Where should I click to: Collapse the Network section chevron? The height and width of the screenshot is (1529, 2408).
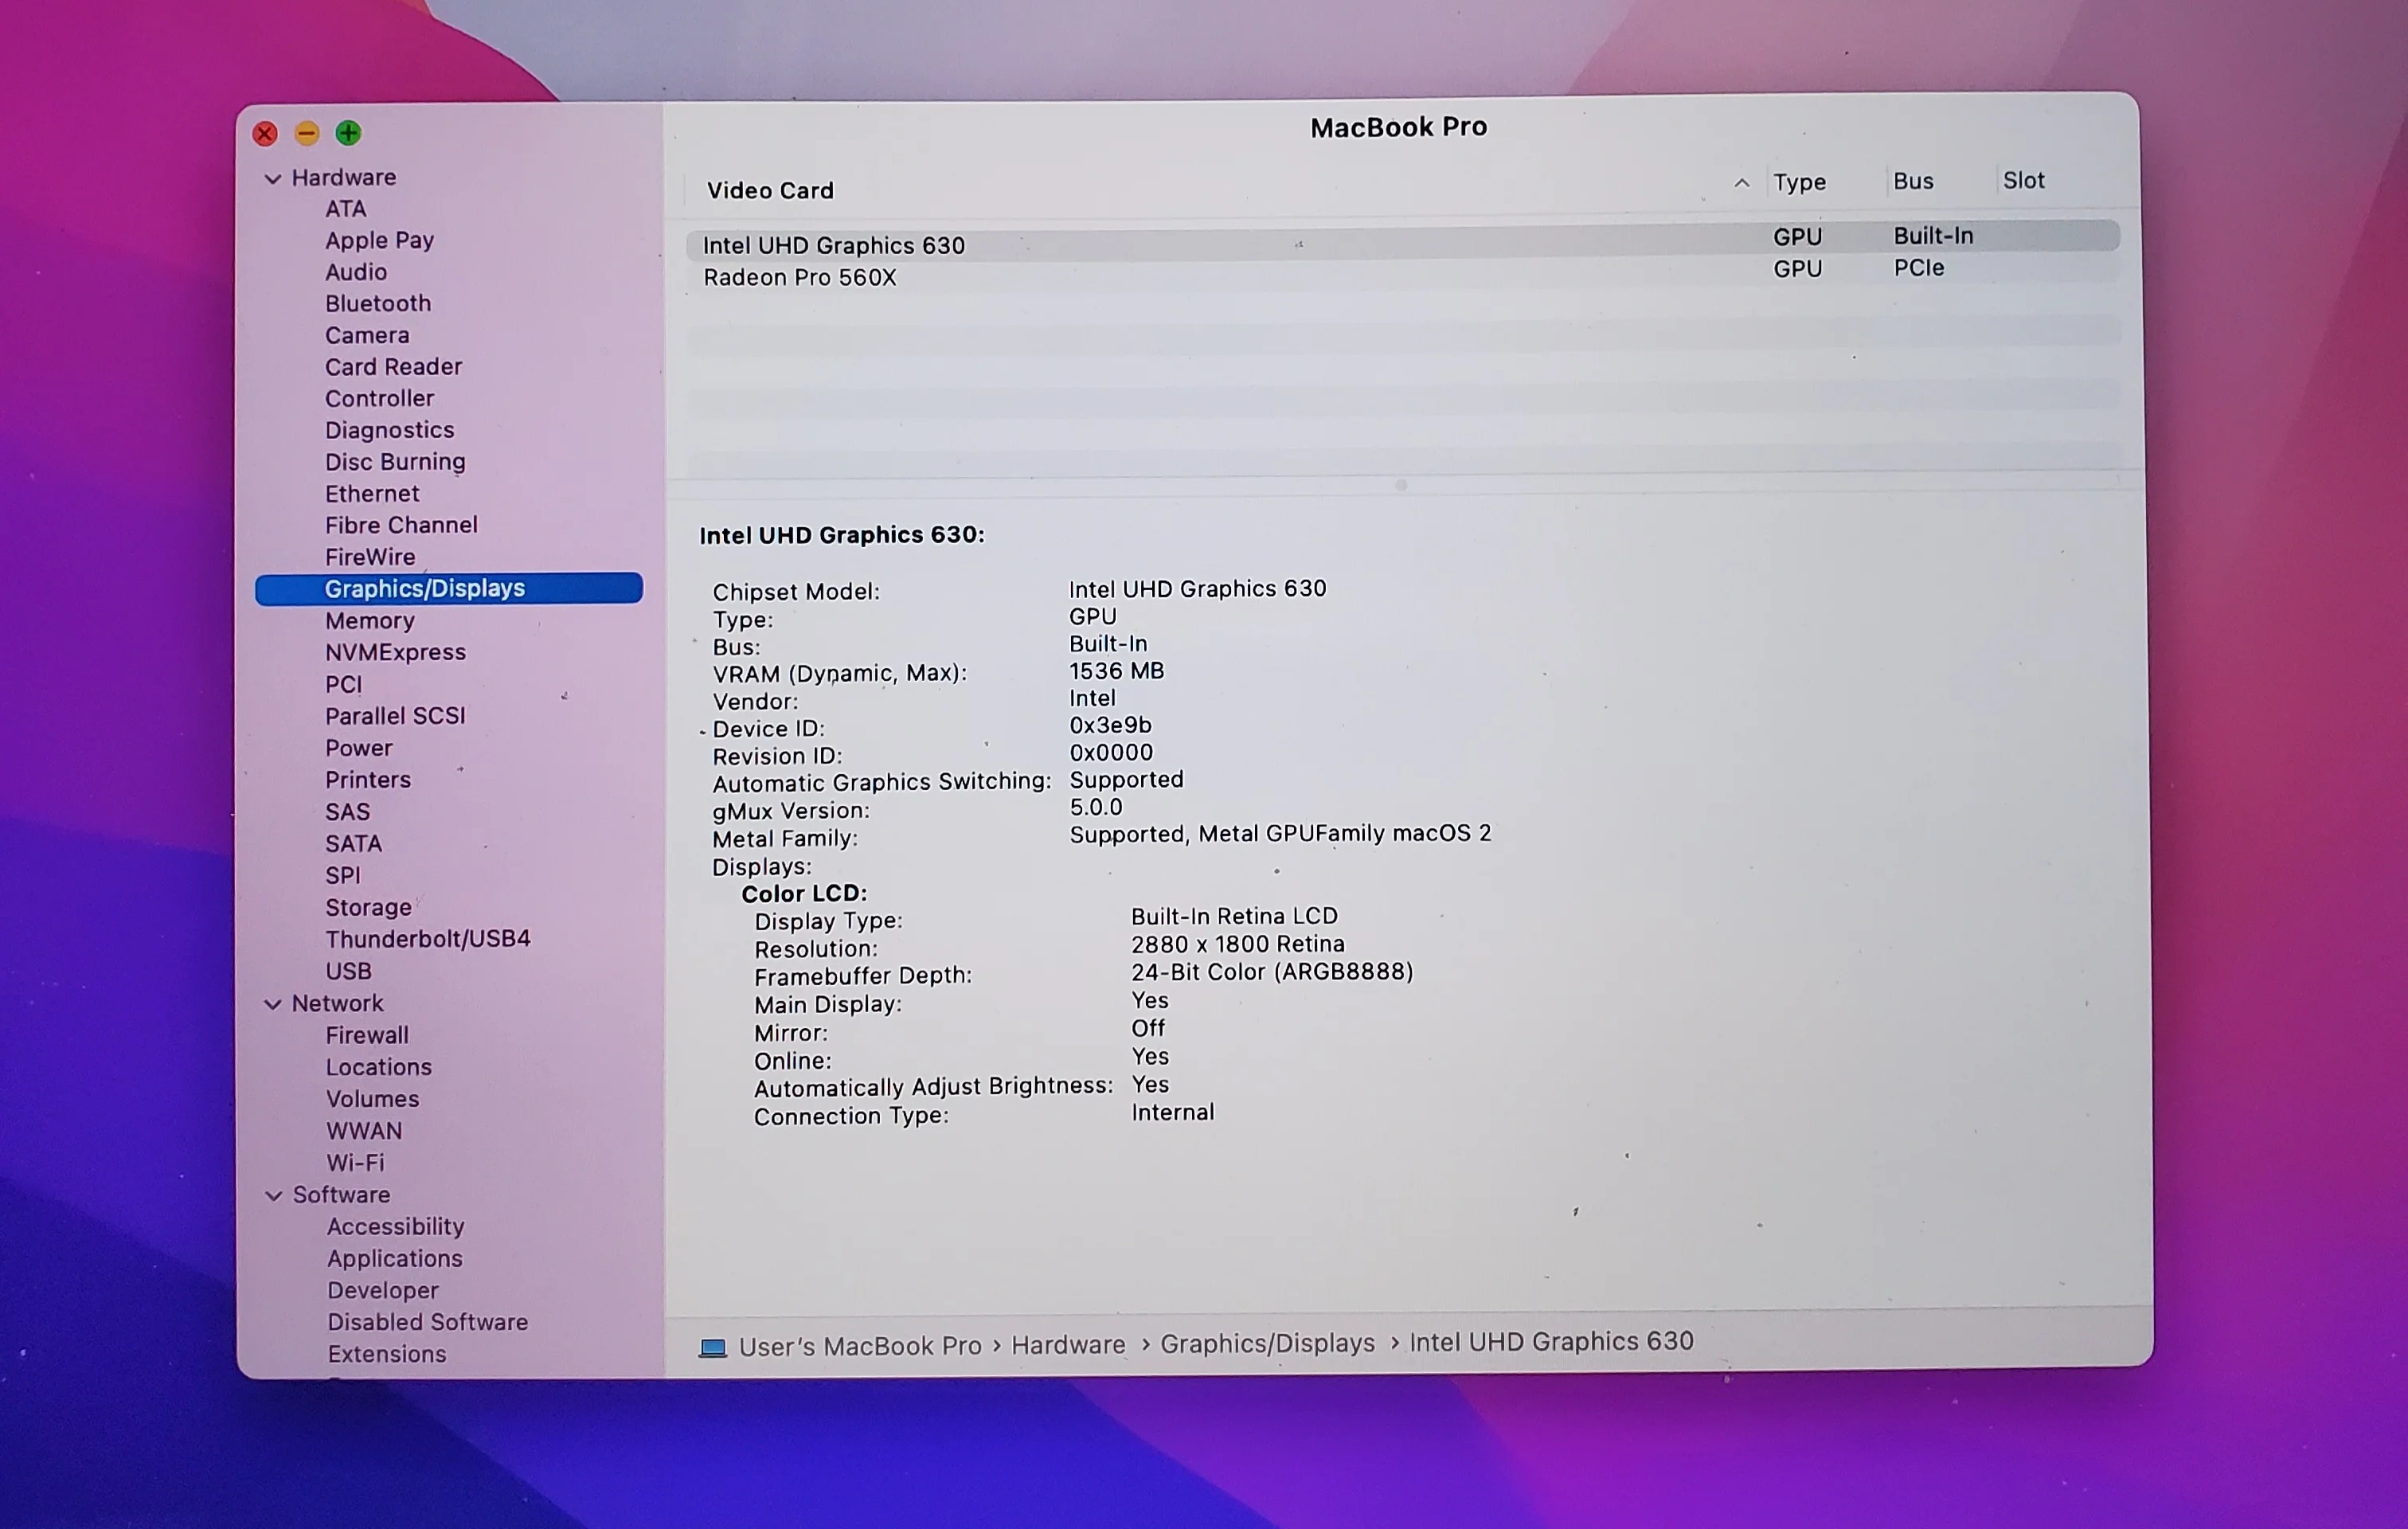click(x=272, y=1005)
